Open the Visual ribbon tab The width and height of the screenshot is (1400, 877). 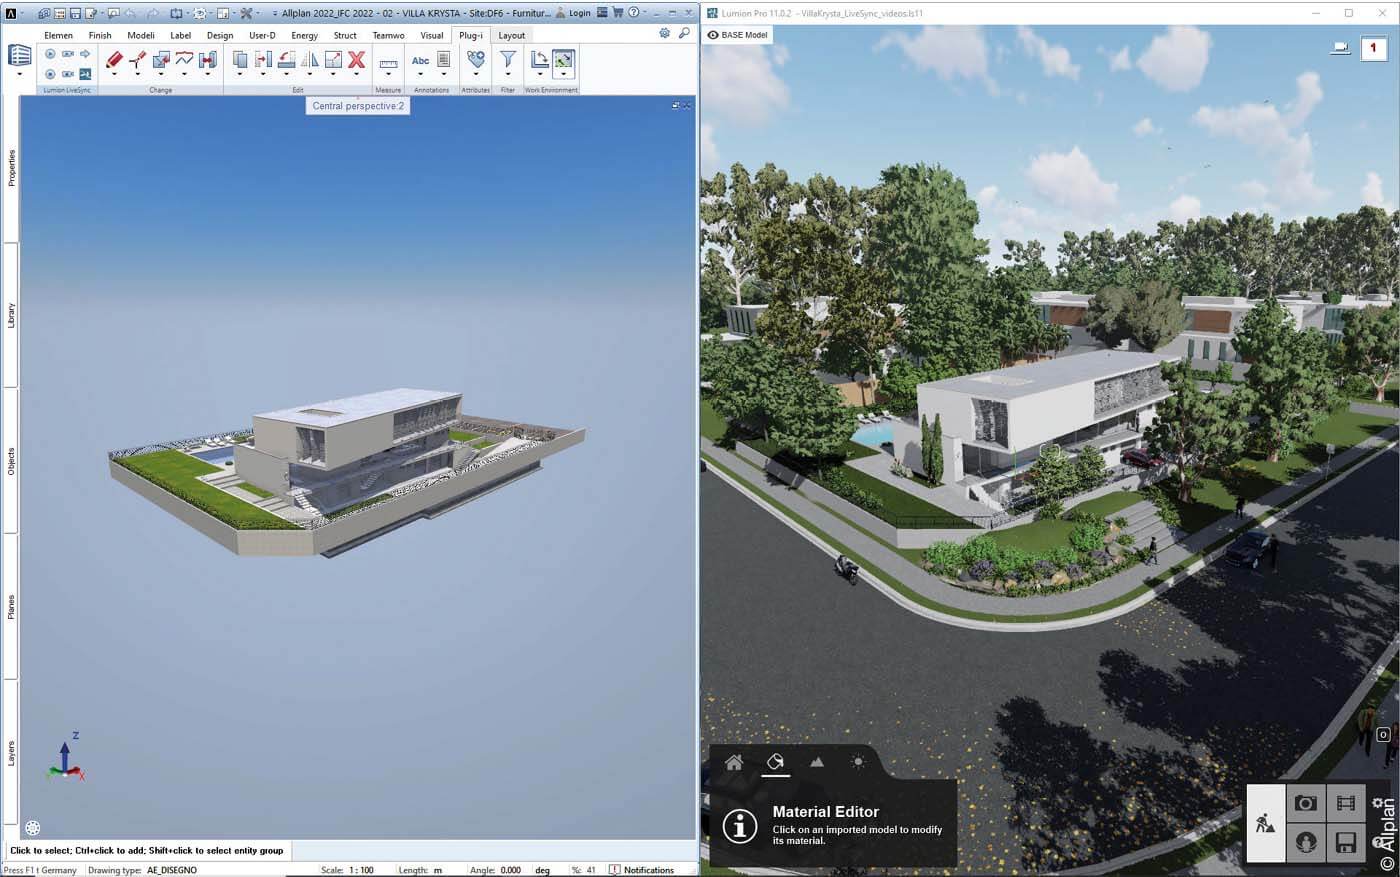coord(432,35)
